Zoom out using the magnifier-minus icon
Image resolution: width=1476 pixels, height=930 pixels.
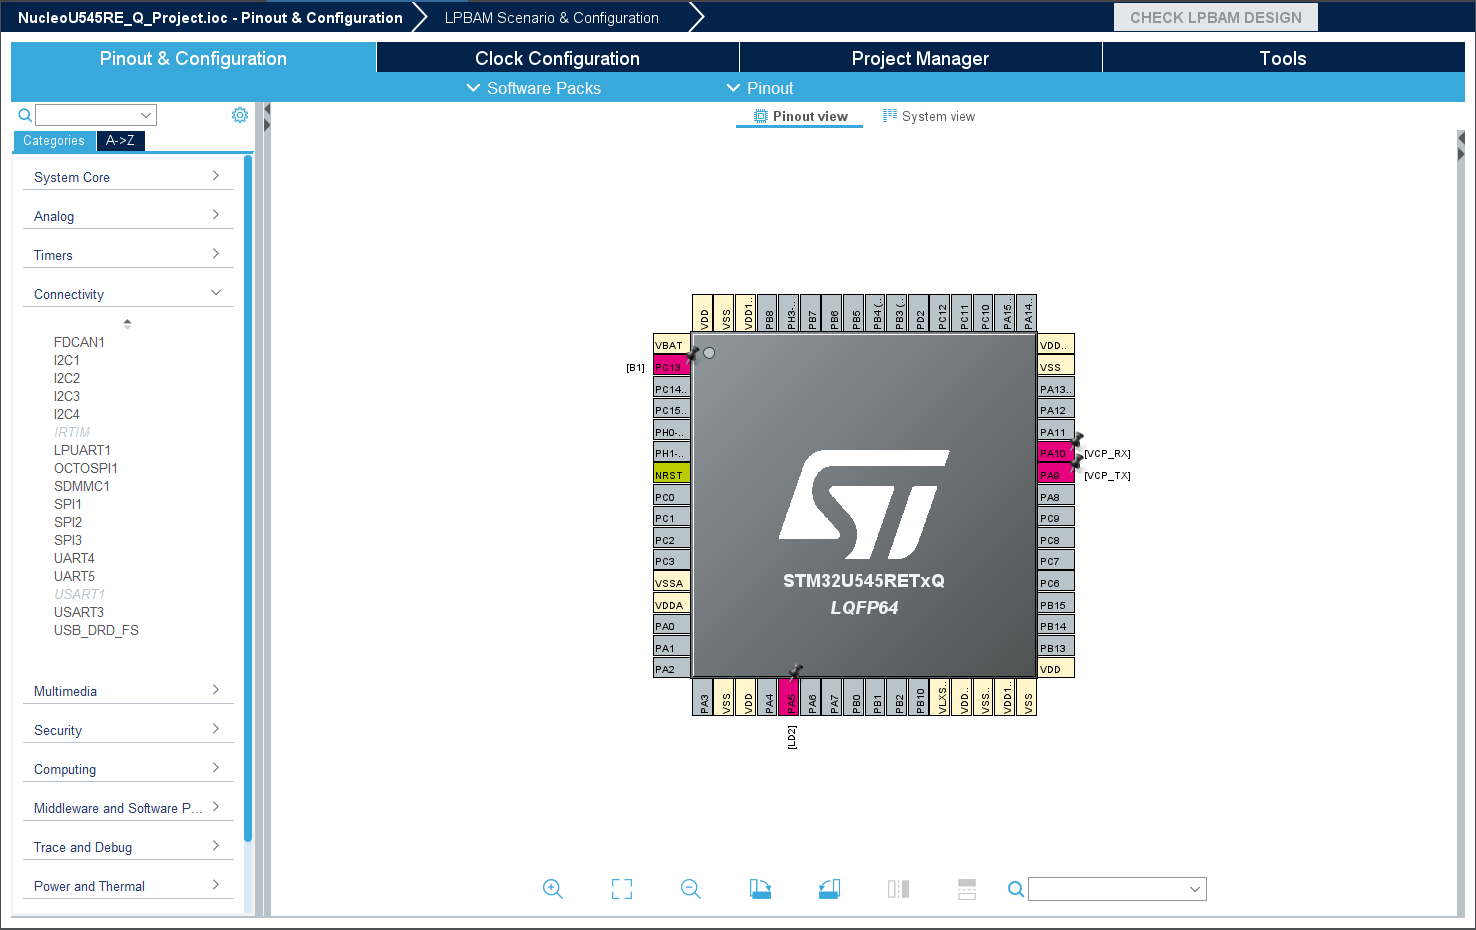[x=691, y=889]
